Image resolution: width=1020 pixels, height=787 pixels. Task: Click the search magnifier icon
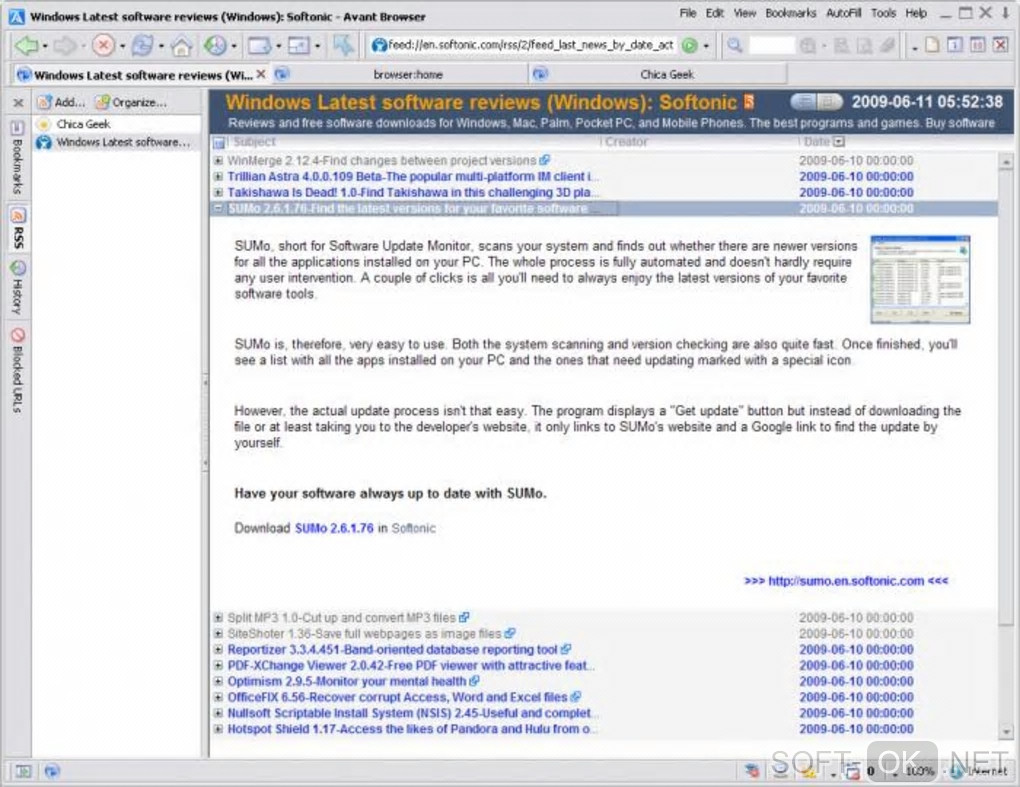(734, 46)
